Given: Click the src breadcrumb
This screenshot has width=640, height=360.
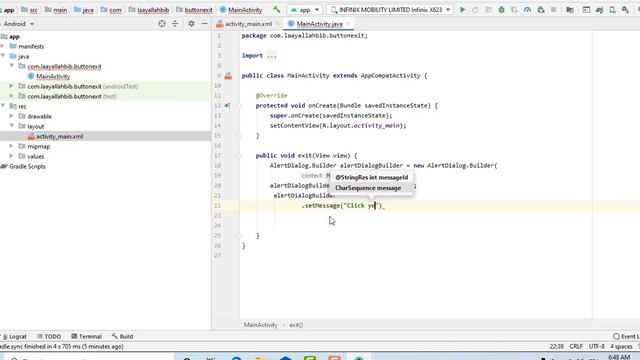Looking at the screenshot, I should click(x=33, y=10).
